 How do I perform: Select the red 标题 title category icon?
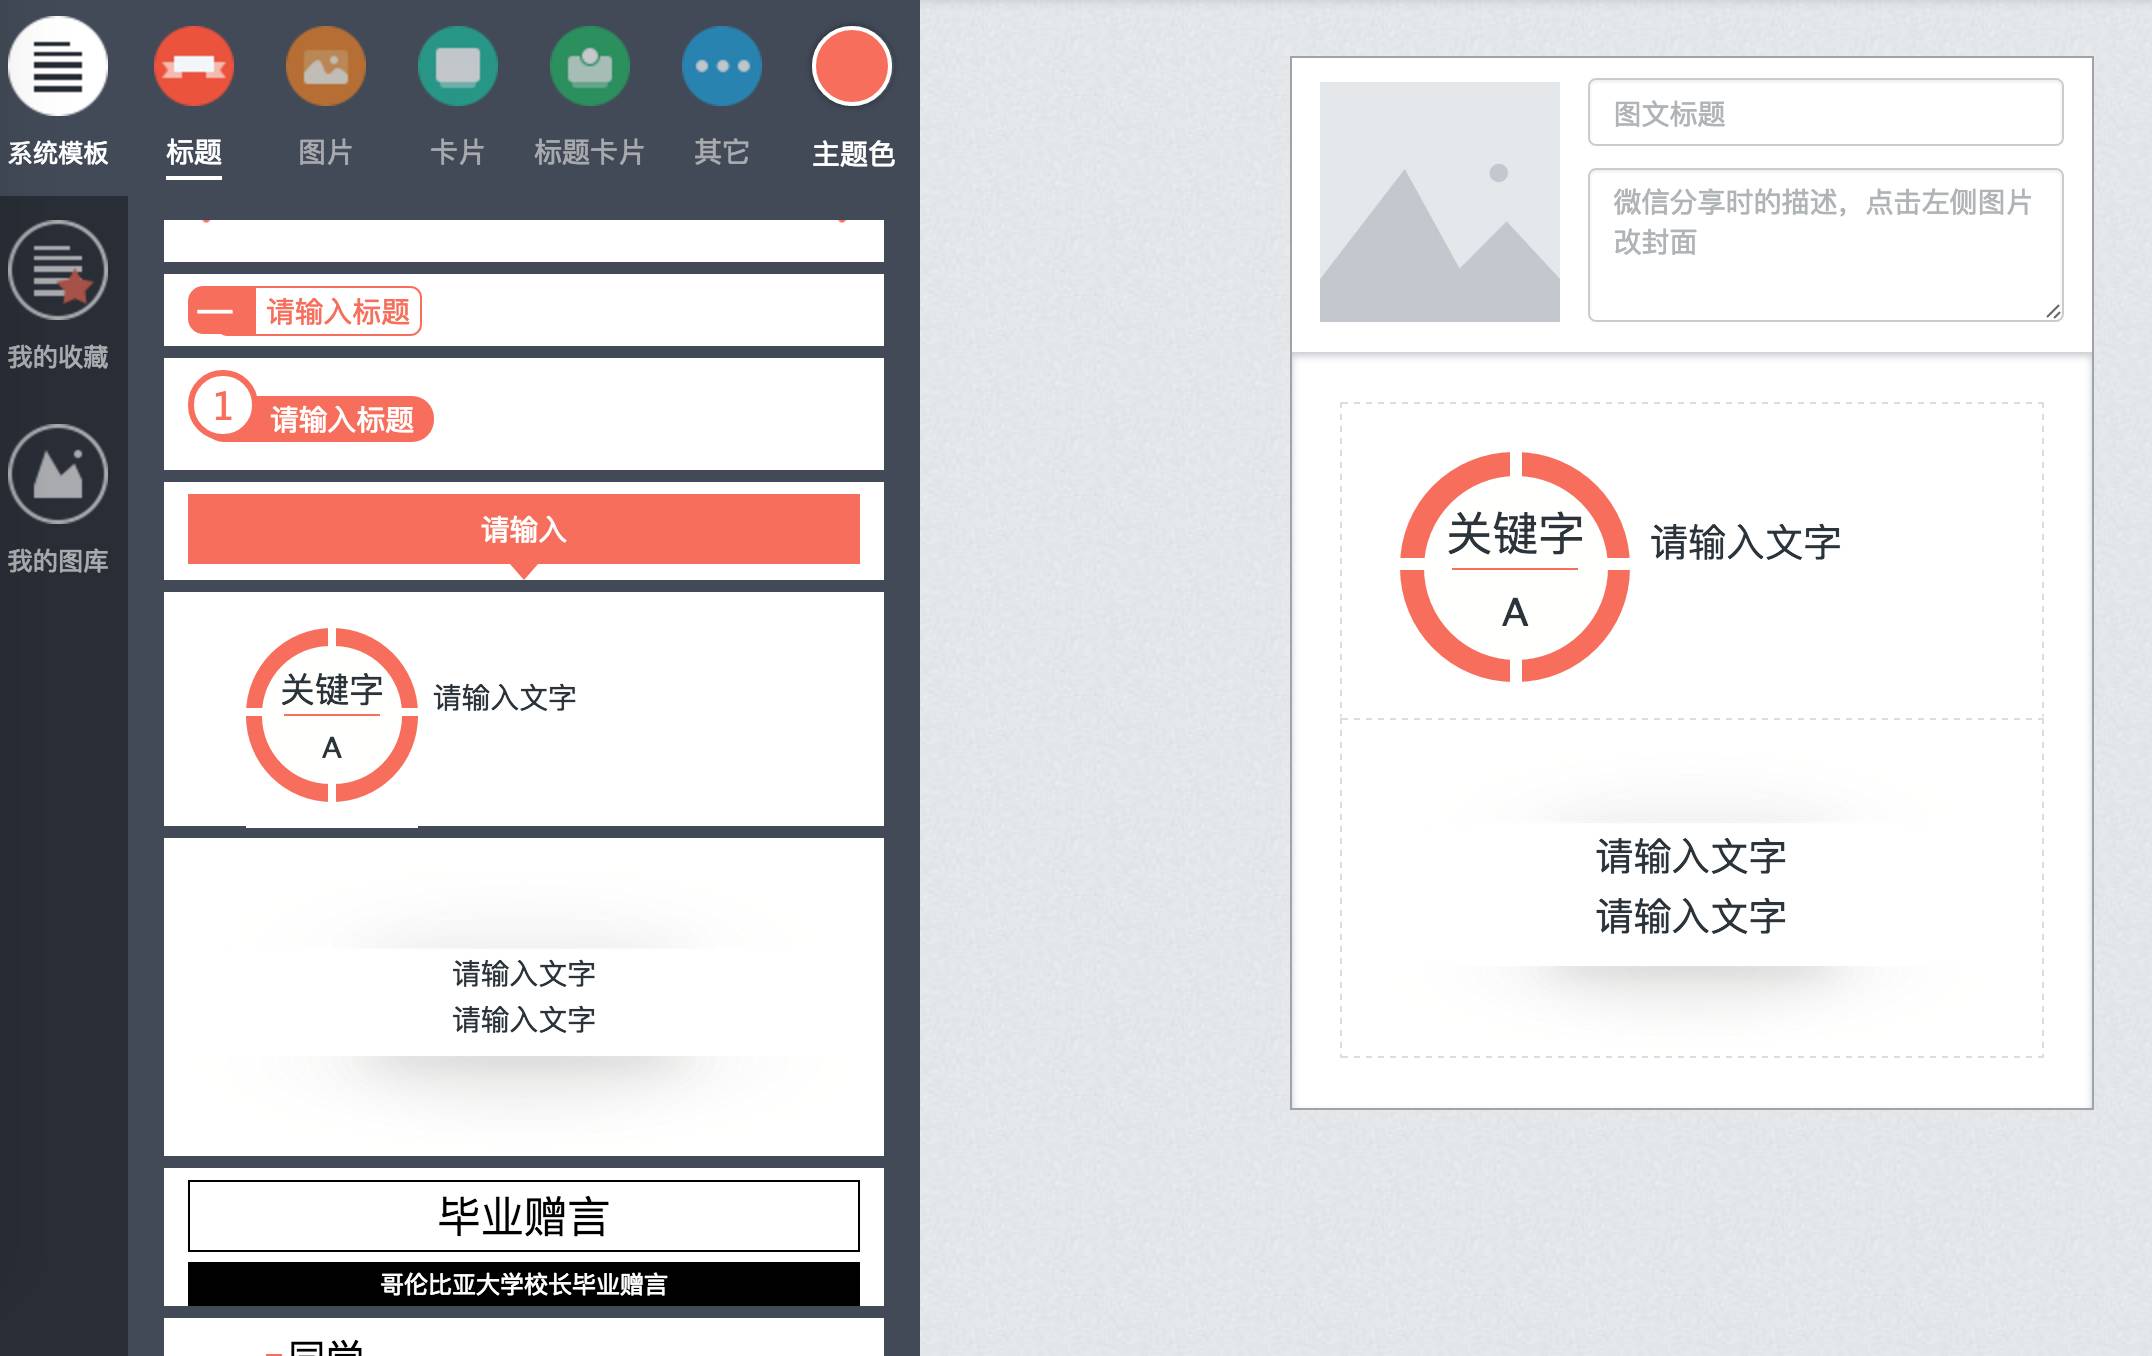click(x=194, y=67)
